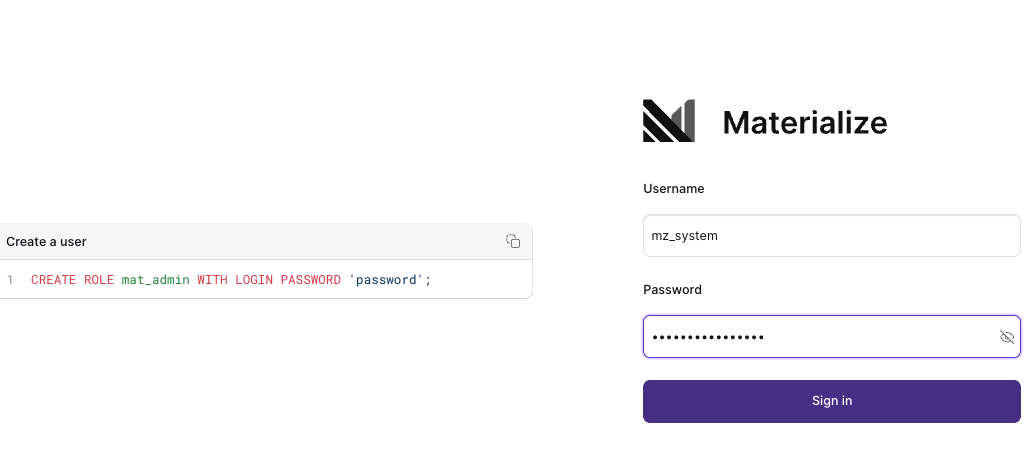Click the Password label above the field
The width and height of the screenshot is (1036, 456).
pos(672,290)
